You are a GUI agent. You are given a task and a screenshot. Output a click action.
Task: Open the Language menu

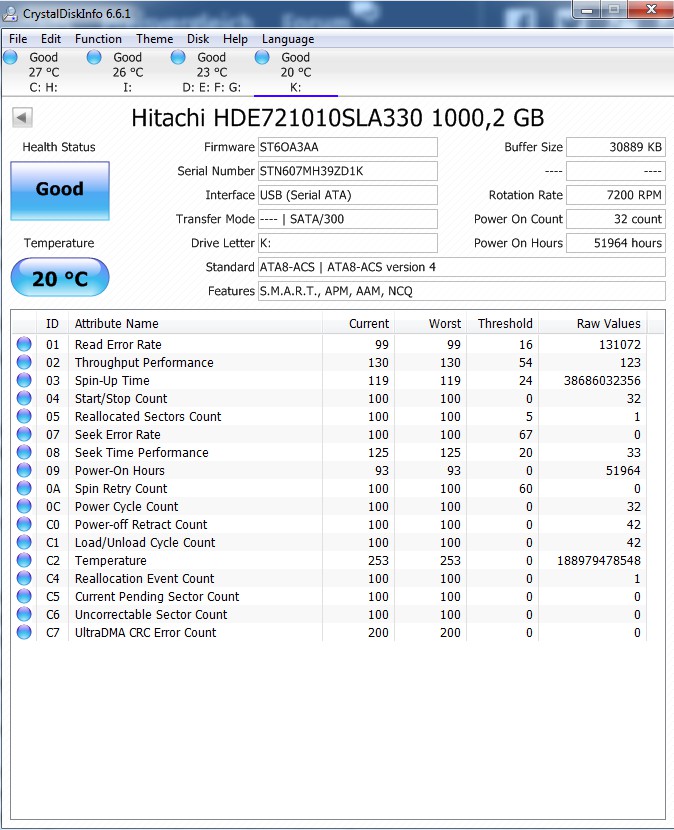(x=288, y=39)
